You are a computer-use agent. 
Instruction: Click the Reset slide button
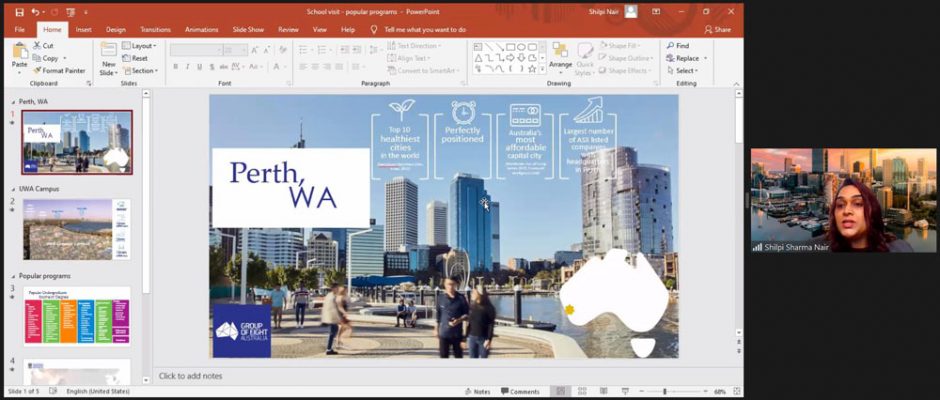(135, 58)
